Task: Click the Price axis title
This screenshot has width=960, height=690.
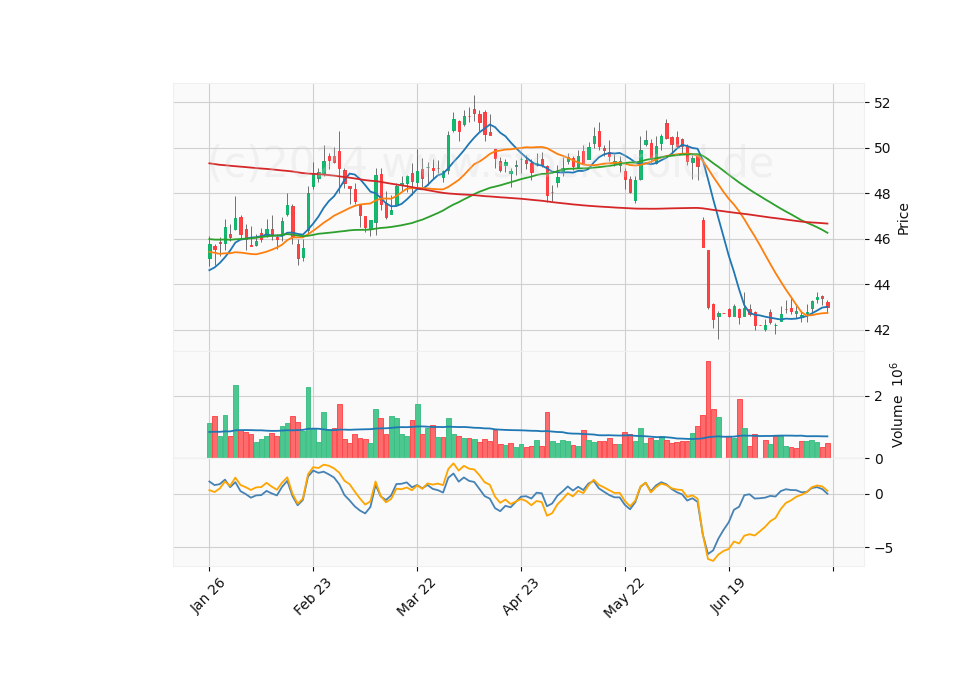Action: 903,219
